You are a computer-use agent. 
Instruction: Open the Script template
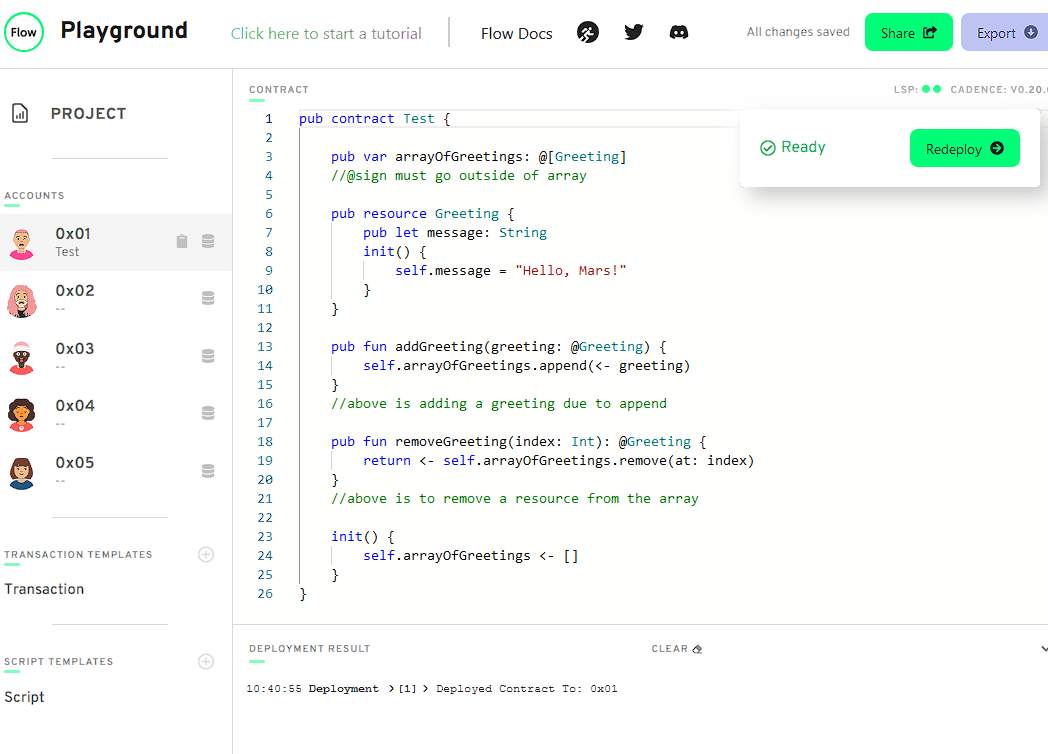[x=24, y=697]
